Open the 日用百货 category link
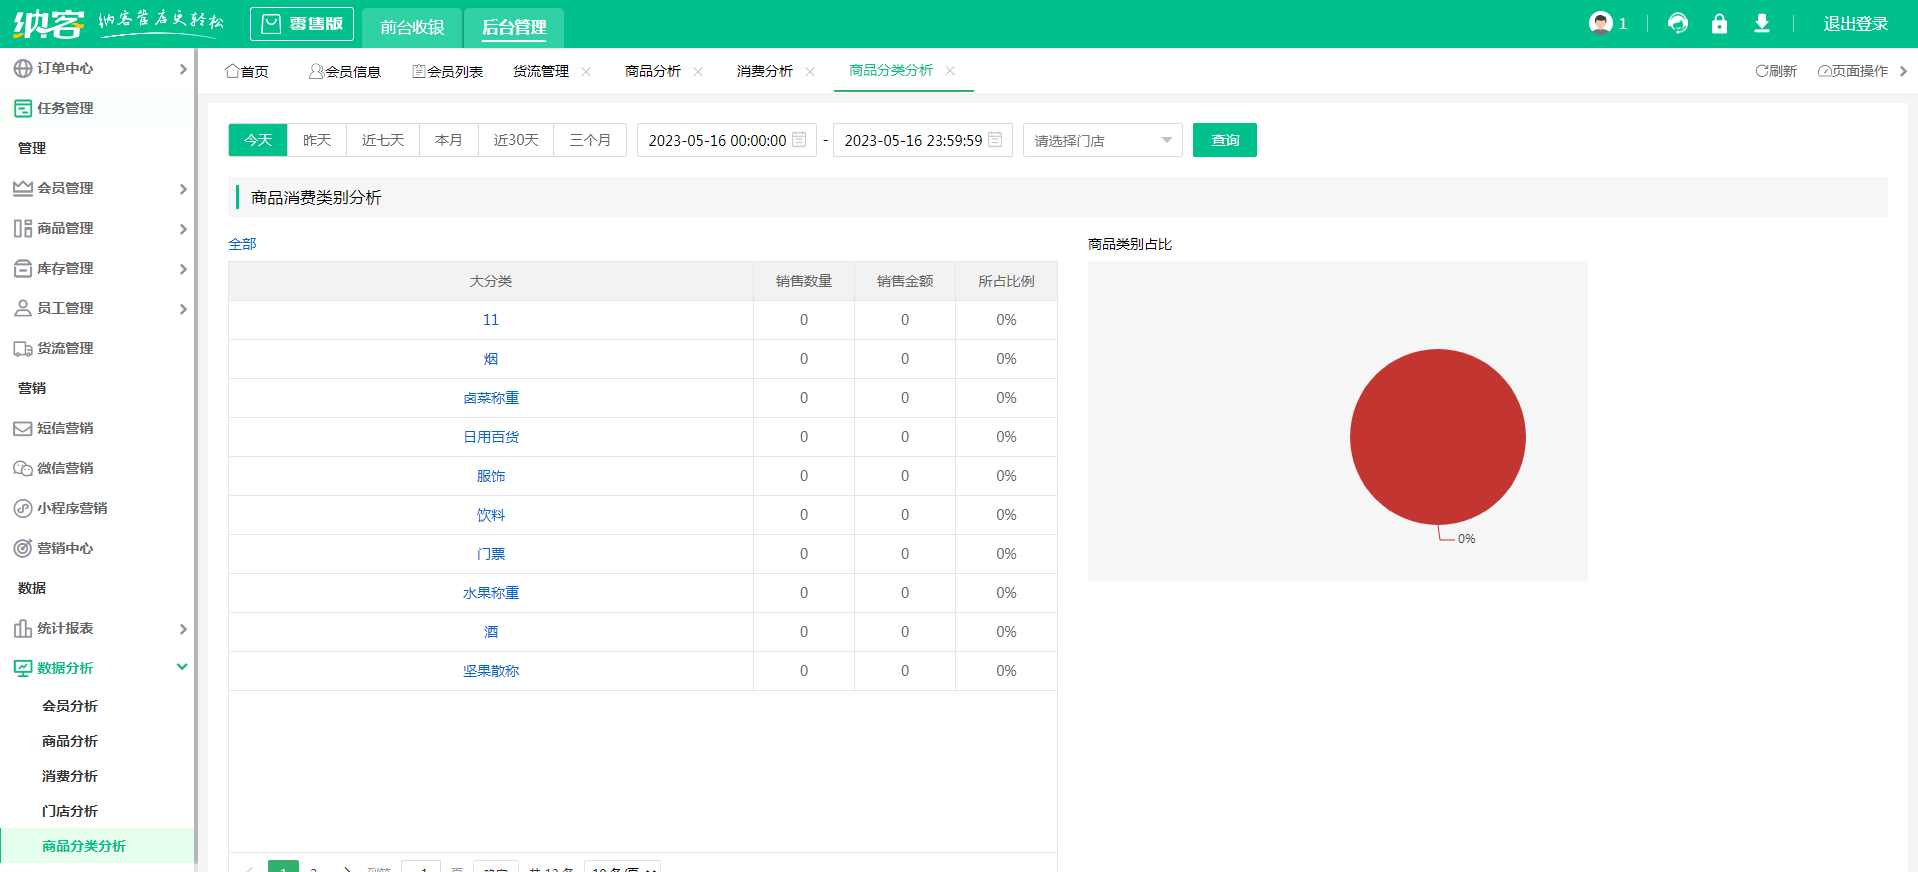The image size is (1918, 872). [490, 437]
